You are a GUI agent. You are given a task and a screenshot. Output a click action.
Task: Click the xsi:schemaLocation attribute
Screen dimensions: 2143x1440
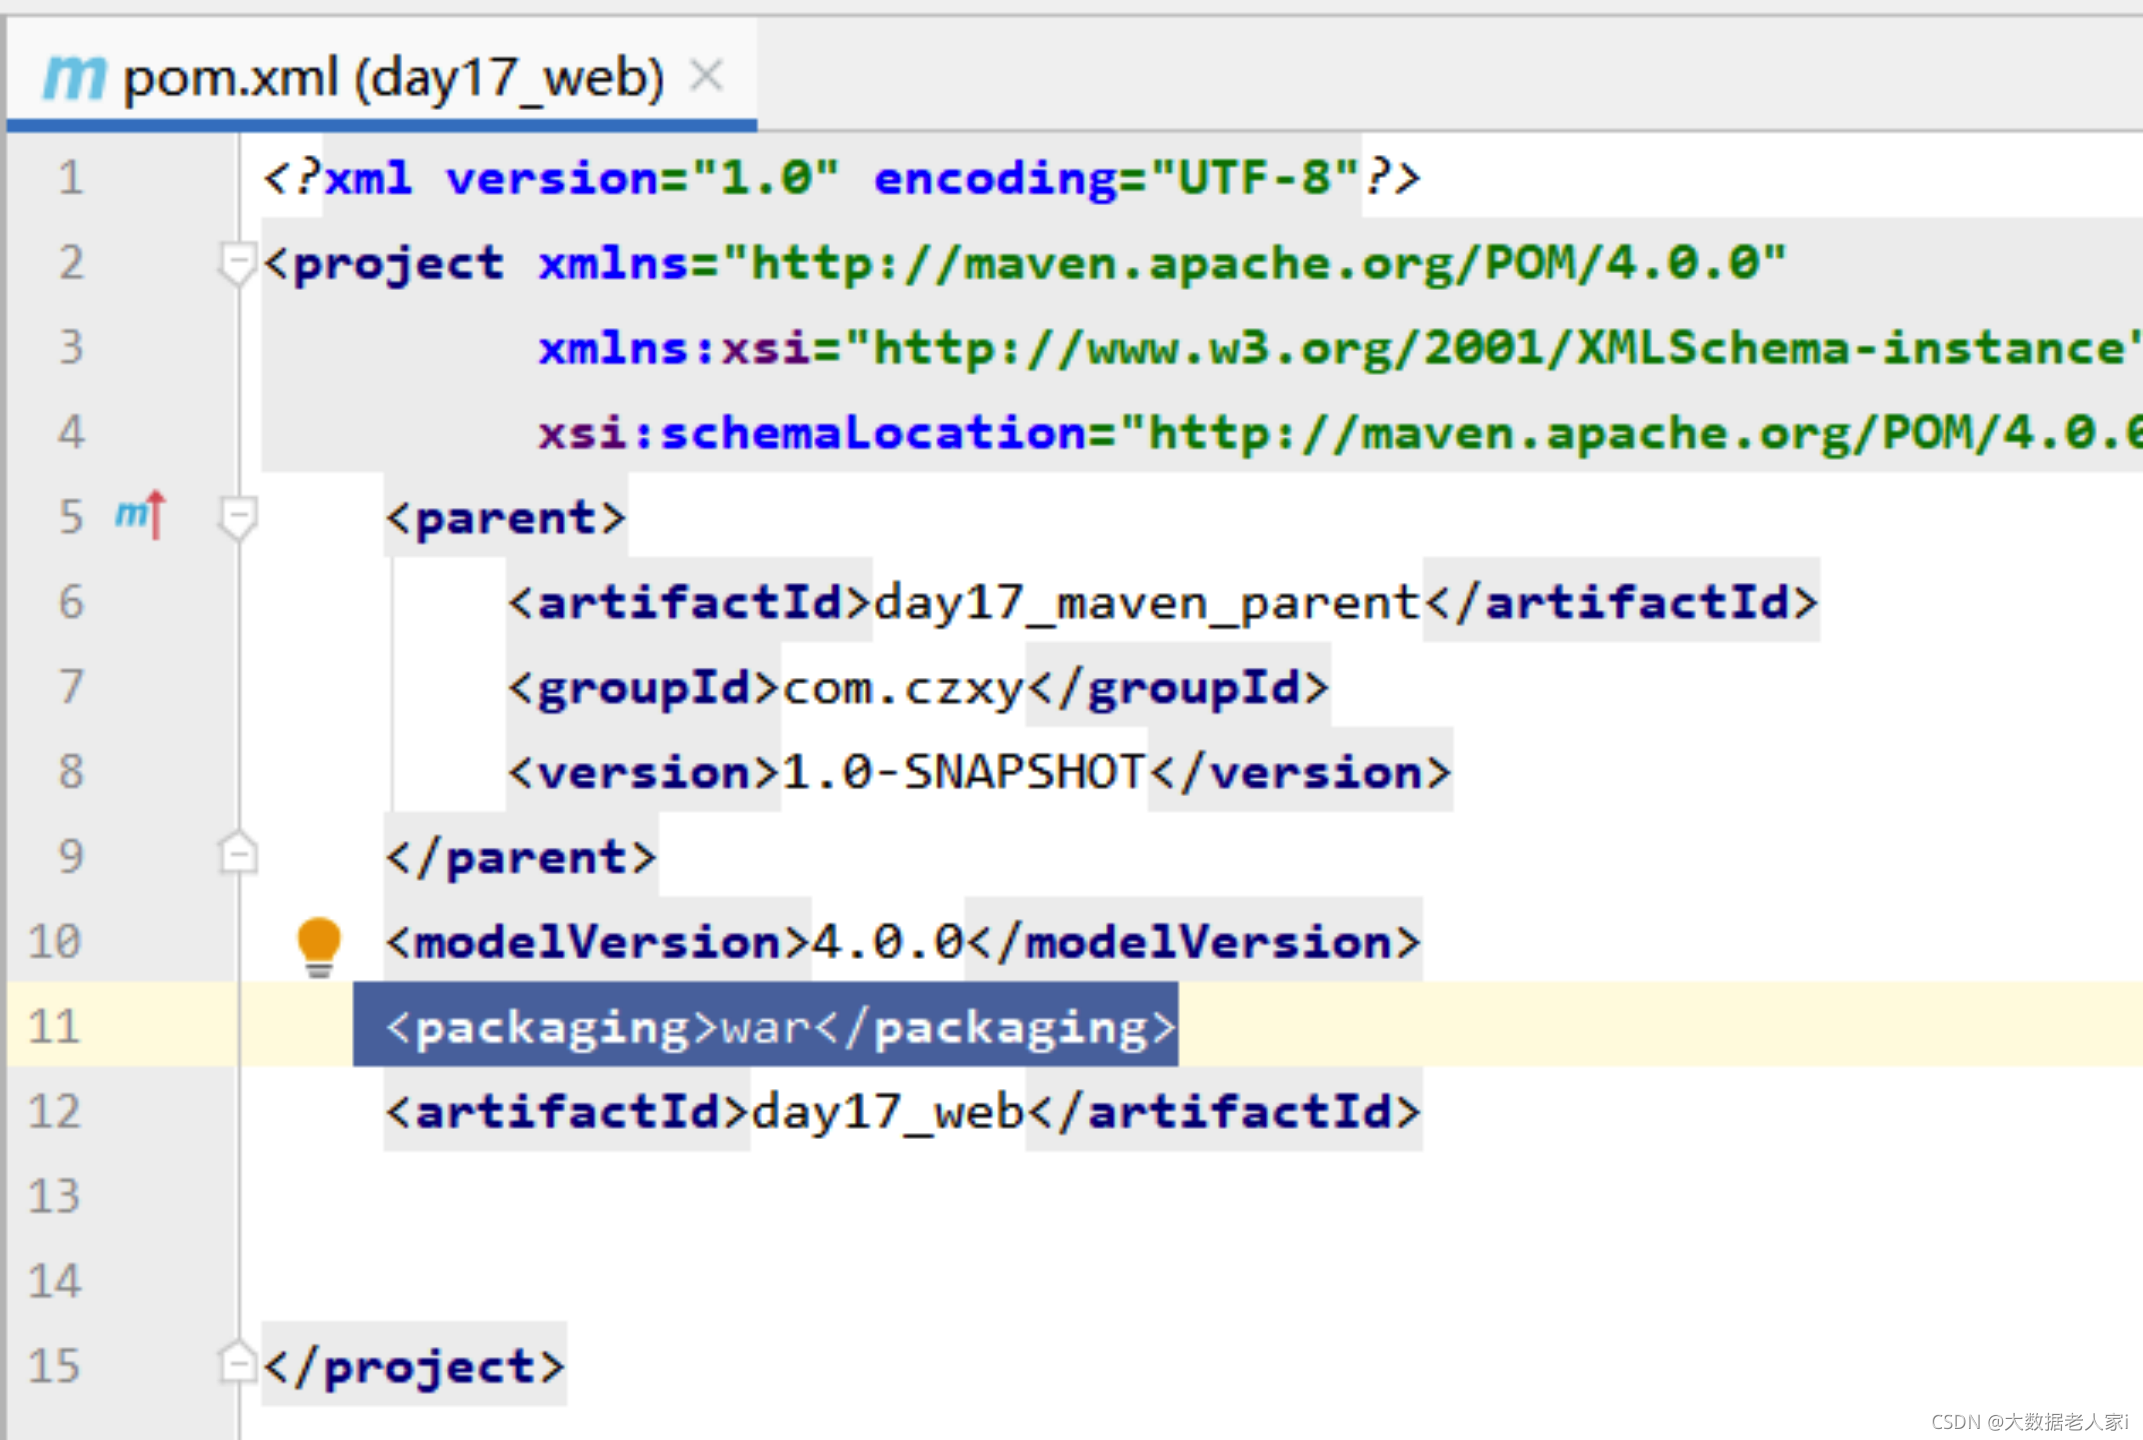click(1340, 434)
